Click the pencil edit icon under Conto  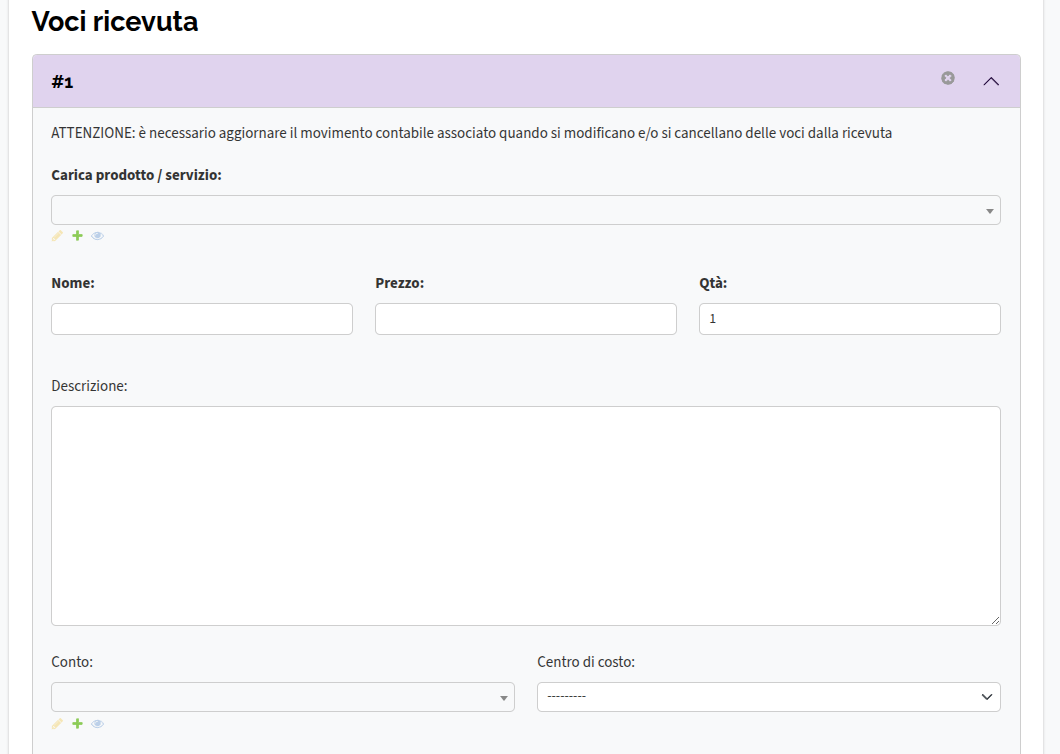click(57, 724)
